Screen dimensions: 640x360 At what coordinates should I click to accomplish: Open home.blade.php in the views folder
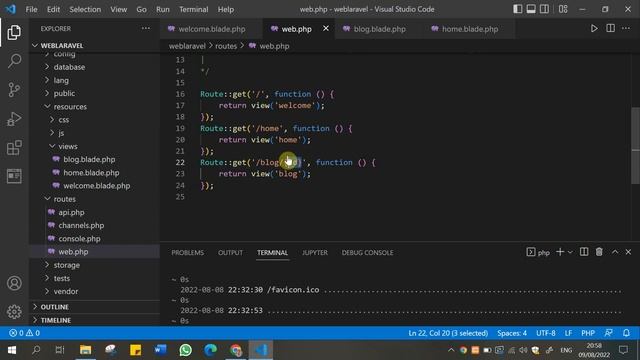[x=91, y=173]
